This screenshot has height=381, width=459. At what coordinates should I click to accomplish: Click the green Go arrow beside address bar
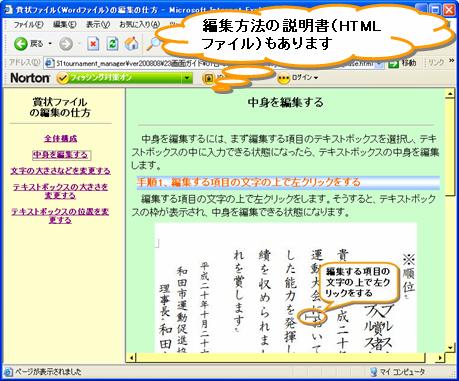click(394, 63)
